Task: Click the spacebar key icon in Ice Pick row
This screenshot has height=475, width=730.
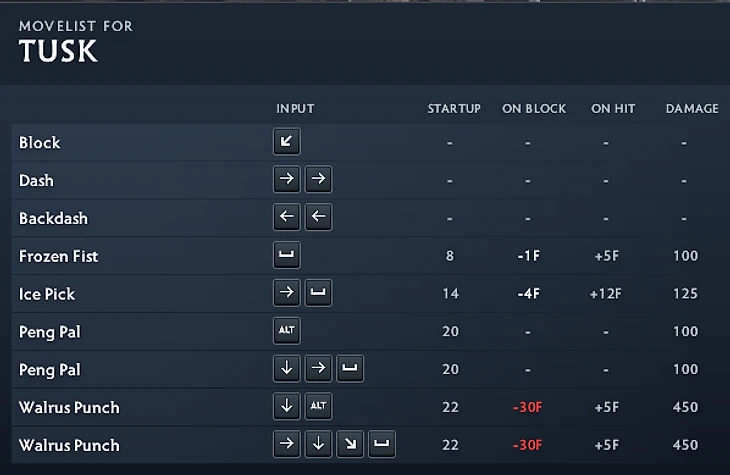Action: [318, 294]
